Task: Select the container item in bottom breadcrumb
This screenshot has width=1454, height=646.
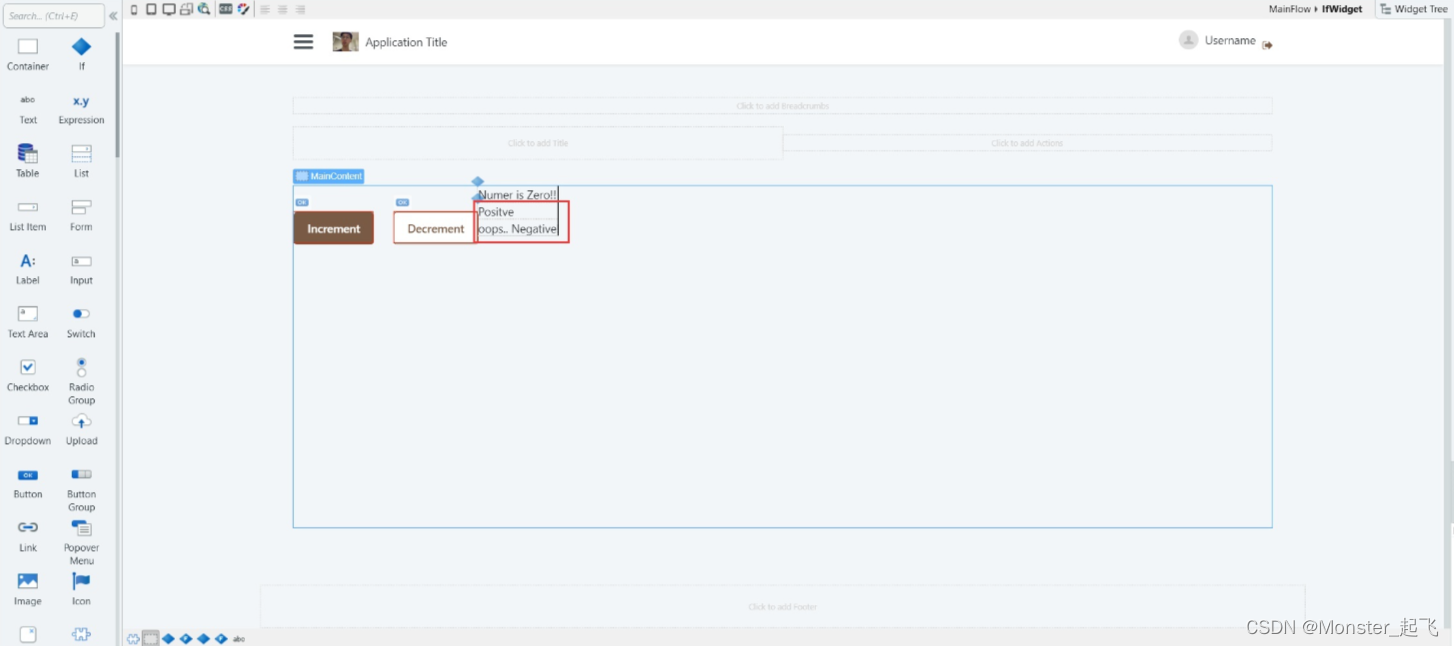Action: tap(150, 638)
